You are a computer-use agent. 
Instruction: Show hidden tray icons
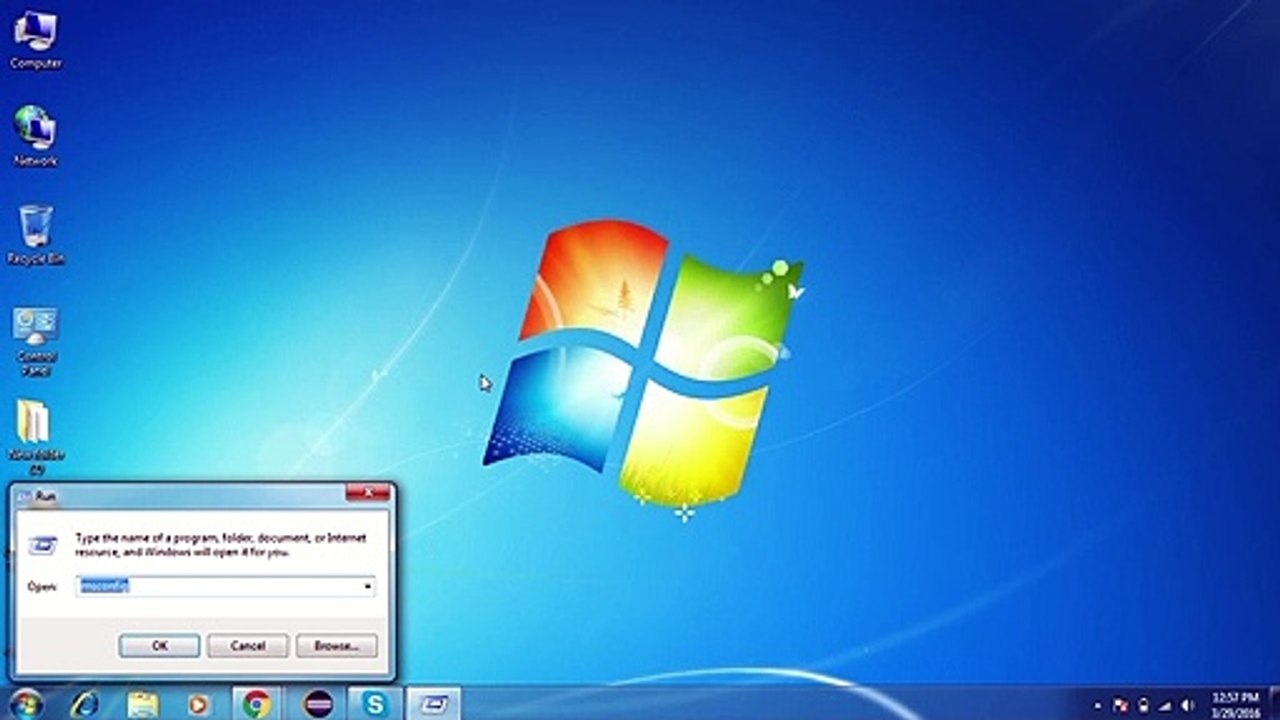[x=1100, y=705]
